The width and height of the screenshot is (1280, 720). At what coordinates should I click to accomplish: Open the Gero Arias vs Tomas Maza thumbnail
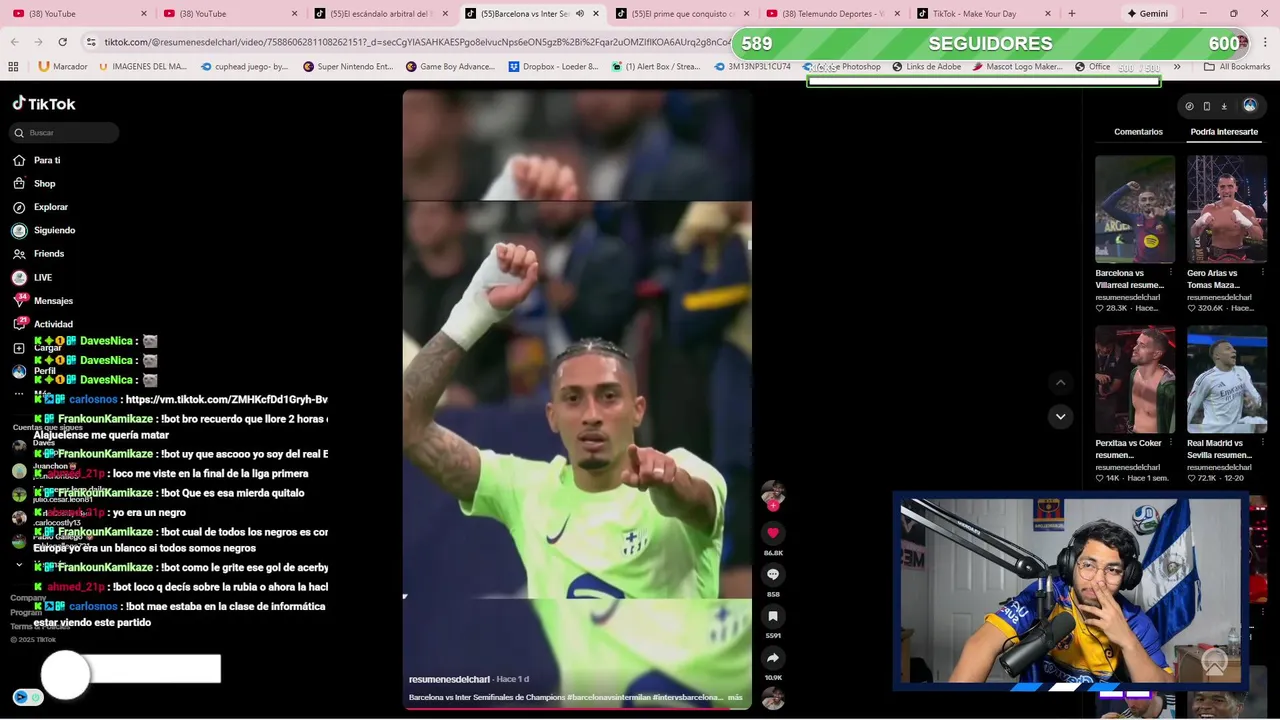pos(1227,209)
